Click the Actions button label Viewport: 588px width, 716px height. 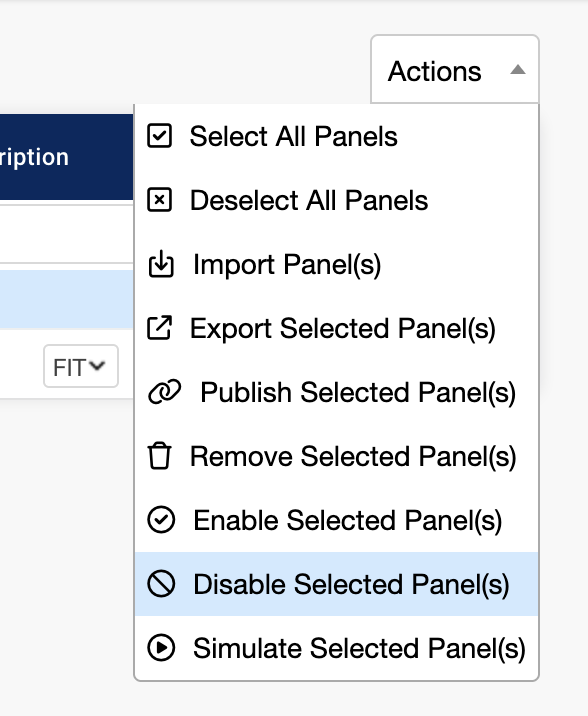coord(435,71)
